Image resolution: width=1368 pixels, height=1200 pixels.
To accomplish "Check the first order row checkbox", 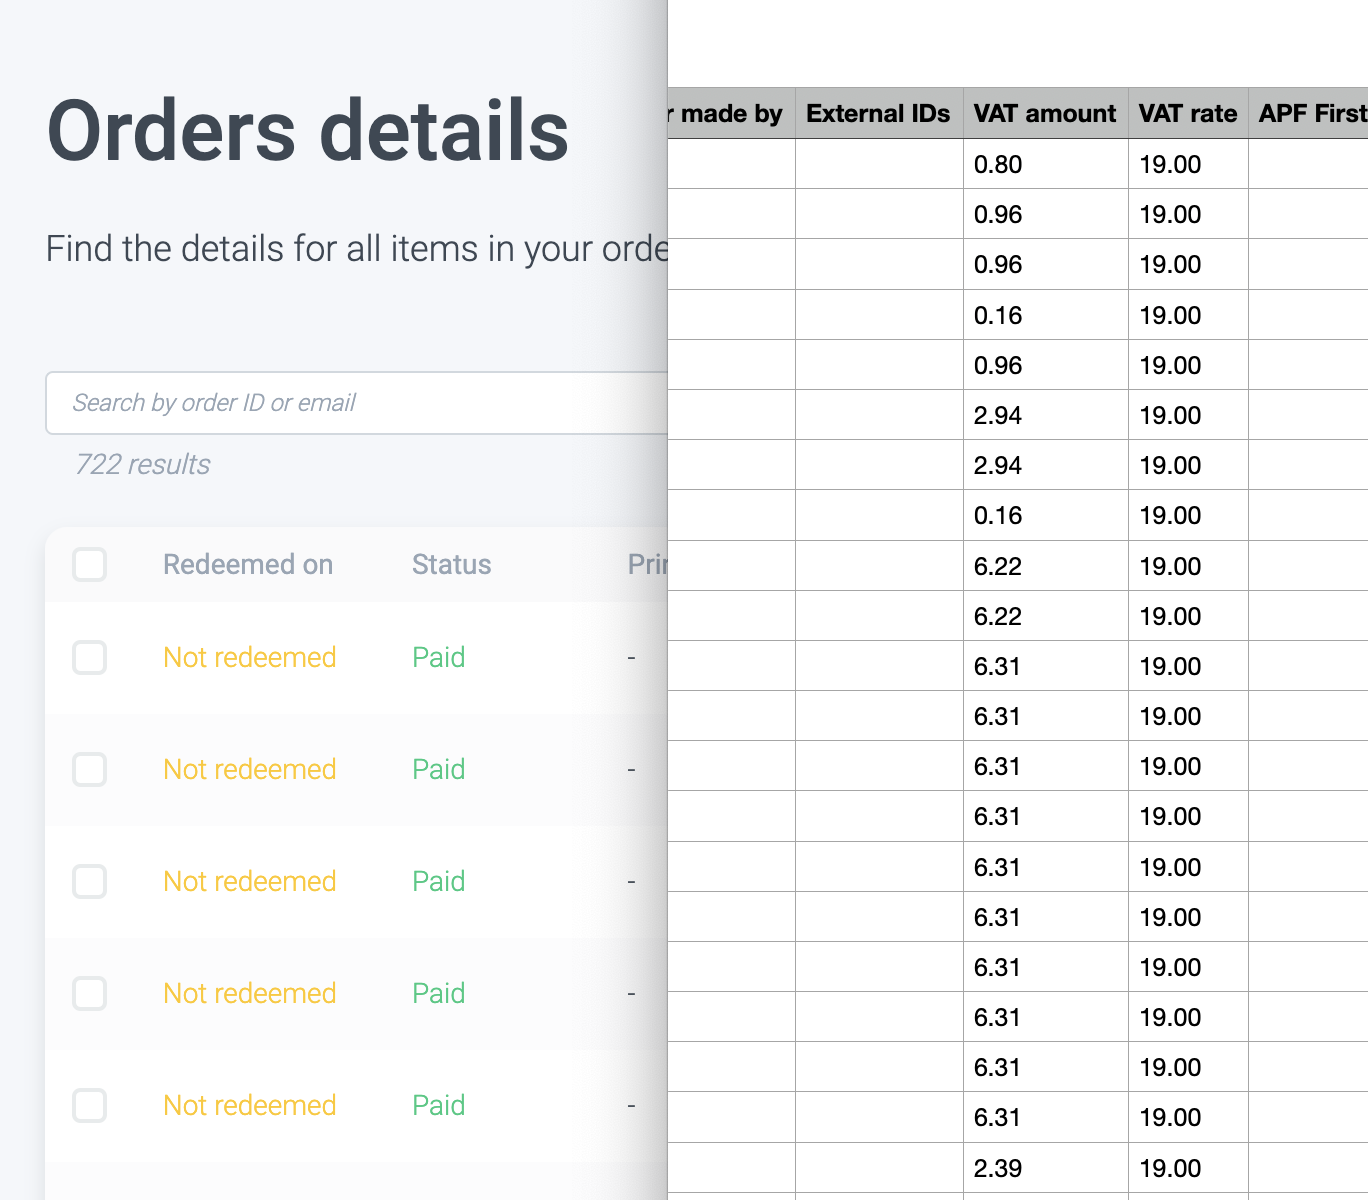I will [x=90, y=658].
